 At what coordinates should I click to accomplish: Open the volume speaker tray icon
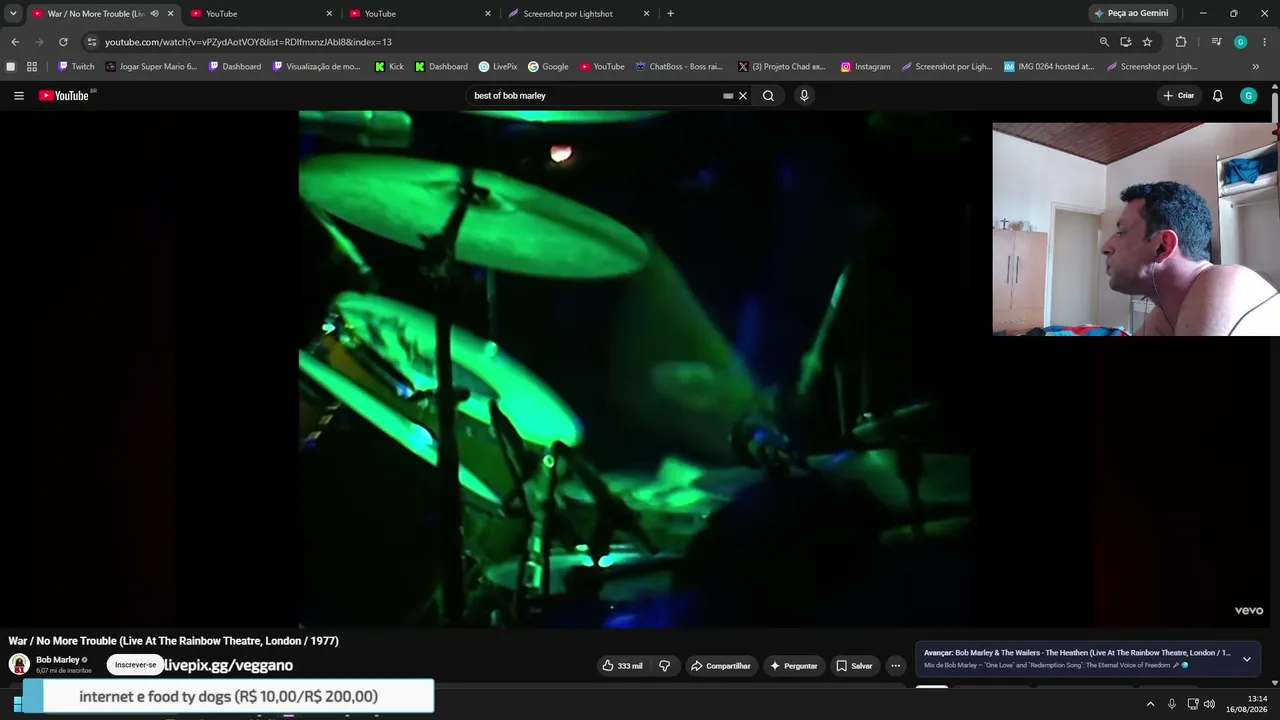[x=1209, y=704]
